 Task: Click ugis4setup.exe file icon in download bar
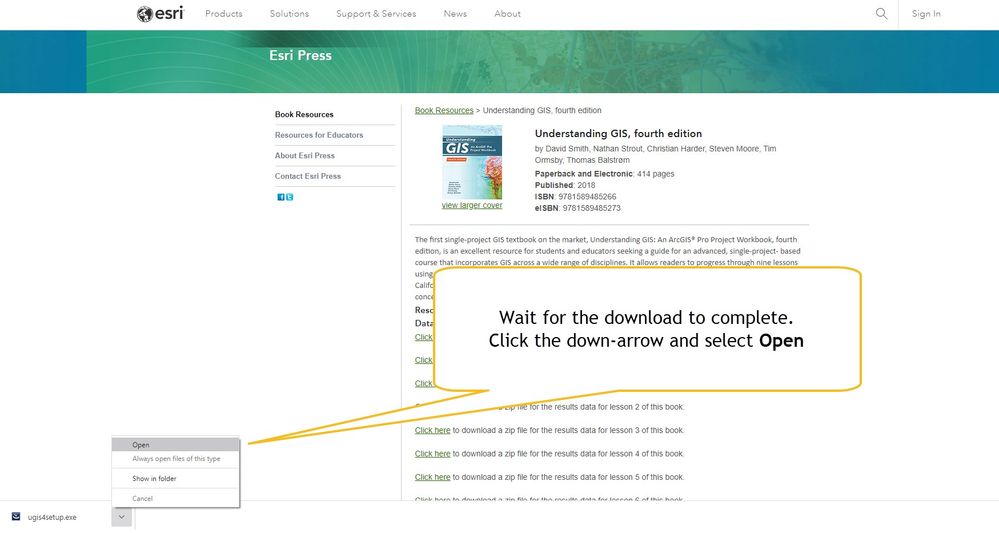pyautogui.click(x=16, y=516)
